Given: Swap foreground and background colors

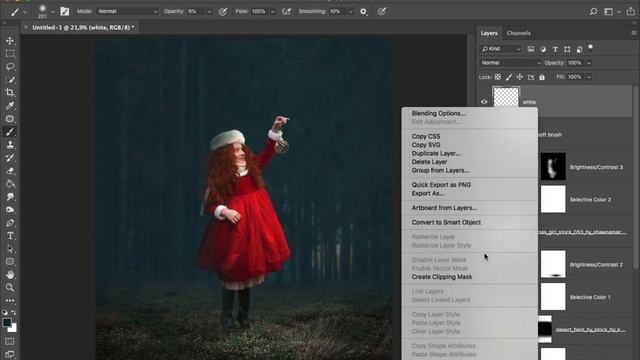Looking at the screenshot, I should 14,313.
